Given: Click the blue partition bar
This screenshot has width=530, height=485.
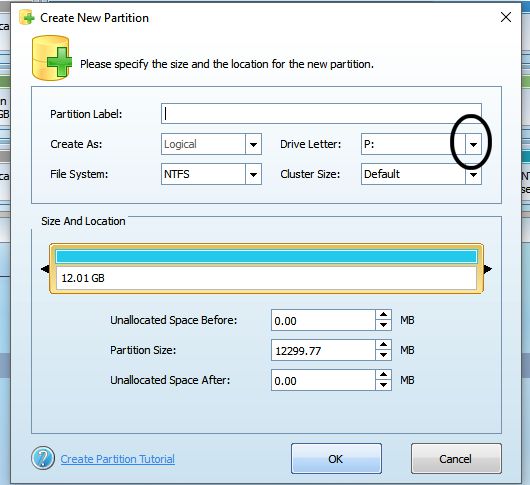Looking at the screenshot, I should coord(266,257).
